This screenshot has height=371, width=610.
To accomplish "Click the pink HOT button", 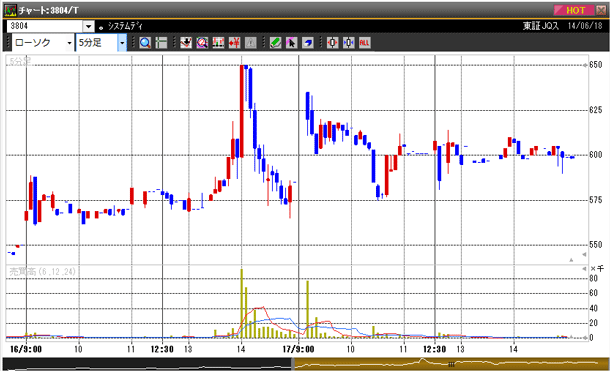I will click(574, 10).
